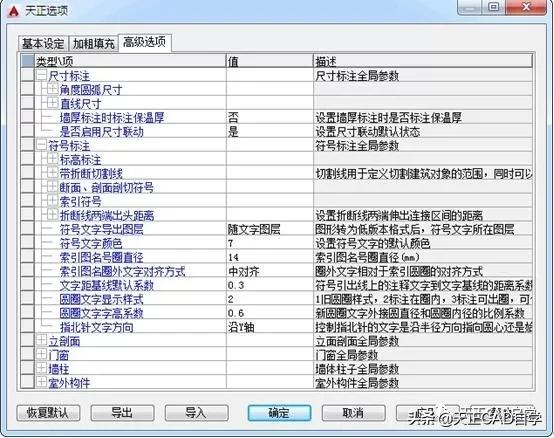
Task: Click the 设置符号文字的默认颜色 description
Action: [373, 243]
